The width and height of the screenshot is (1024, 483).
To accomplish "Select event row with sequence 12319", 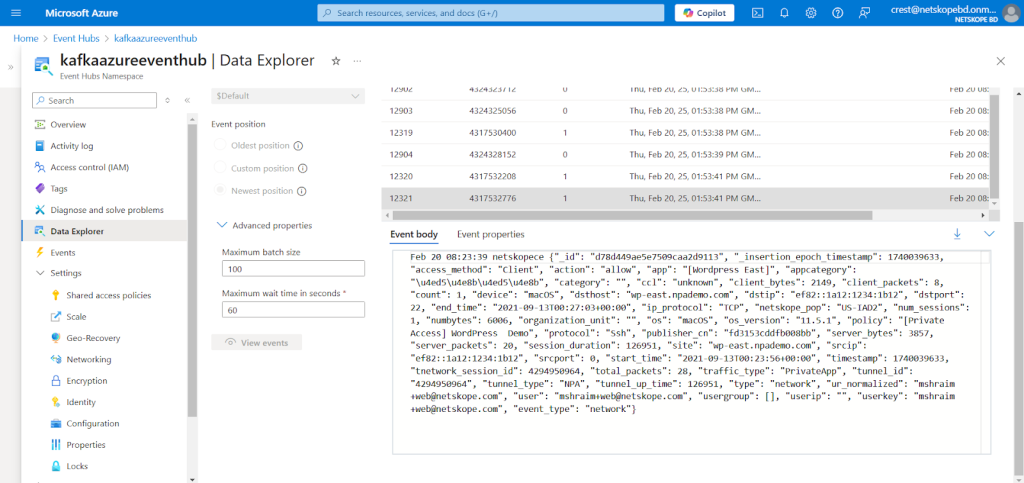I will 685,132.
